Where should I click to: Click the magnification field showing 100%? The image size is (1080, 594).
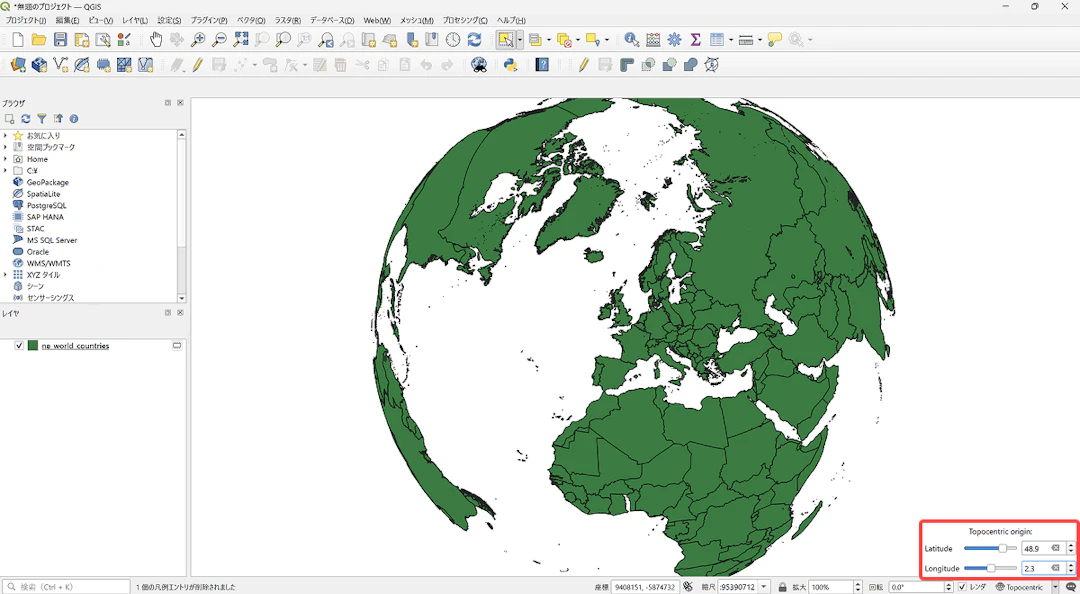[x=833, y=587]
